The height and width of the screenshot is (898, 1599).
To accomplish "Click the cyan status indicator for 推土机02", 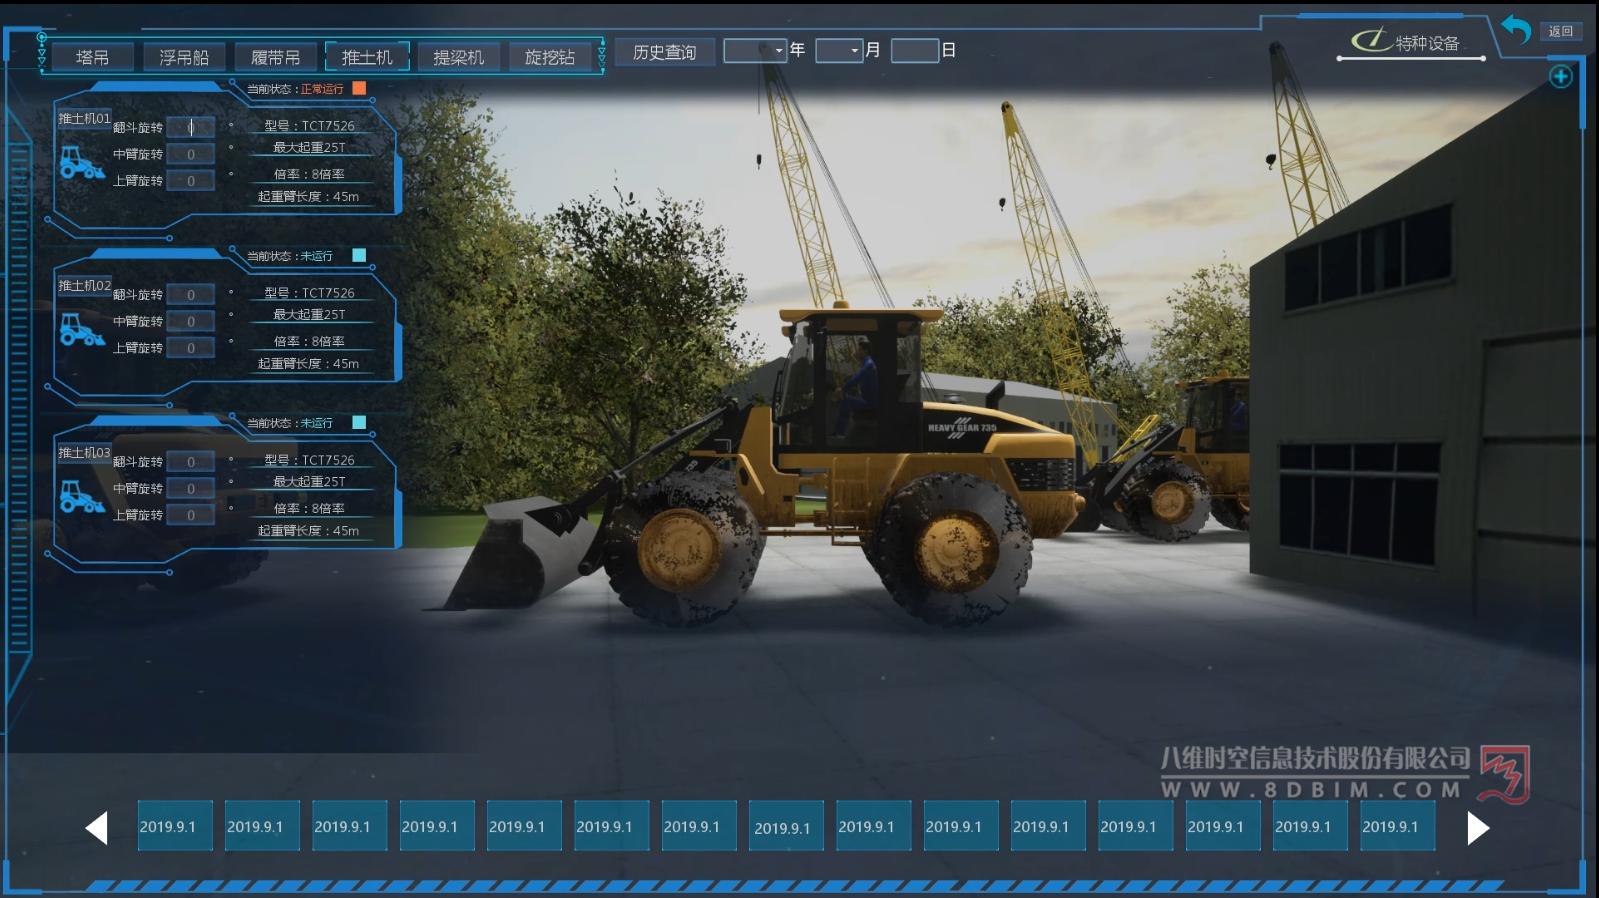I will pyautogui.click(x=359, y=255).
